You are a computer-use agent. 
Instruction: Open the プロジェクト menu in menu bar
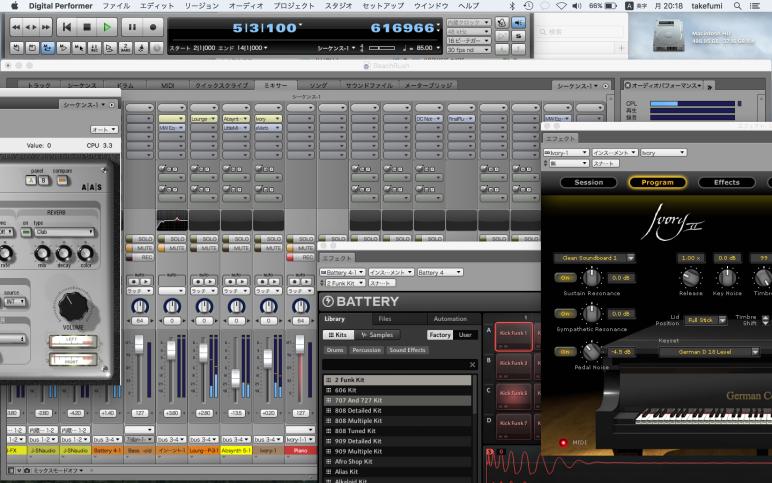(293, 6)
